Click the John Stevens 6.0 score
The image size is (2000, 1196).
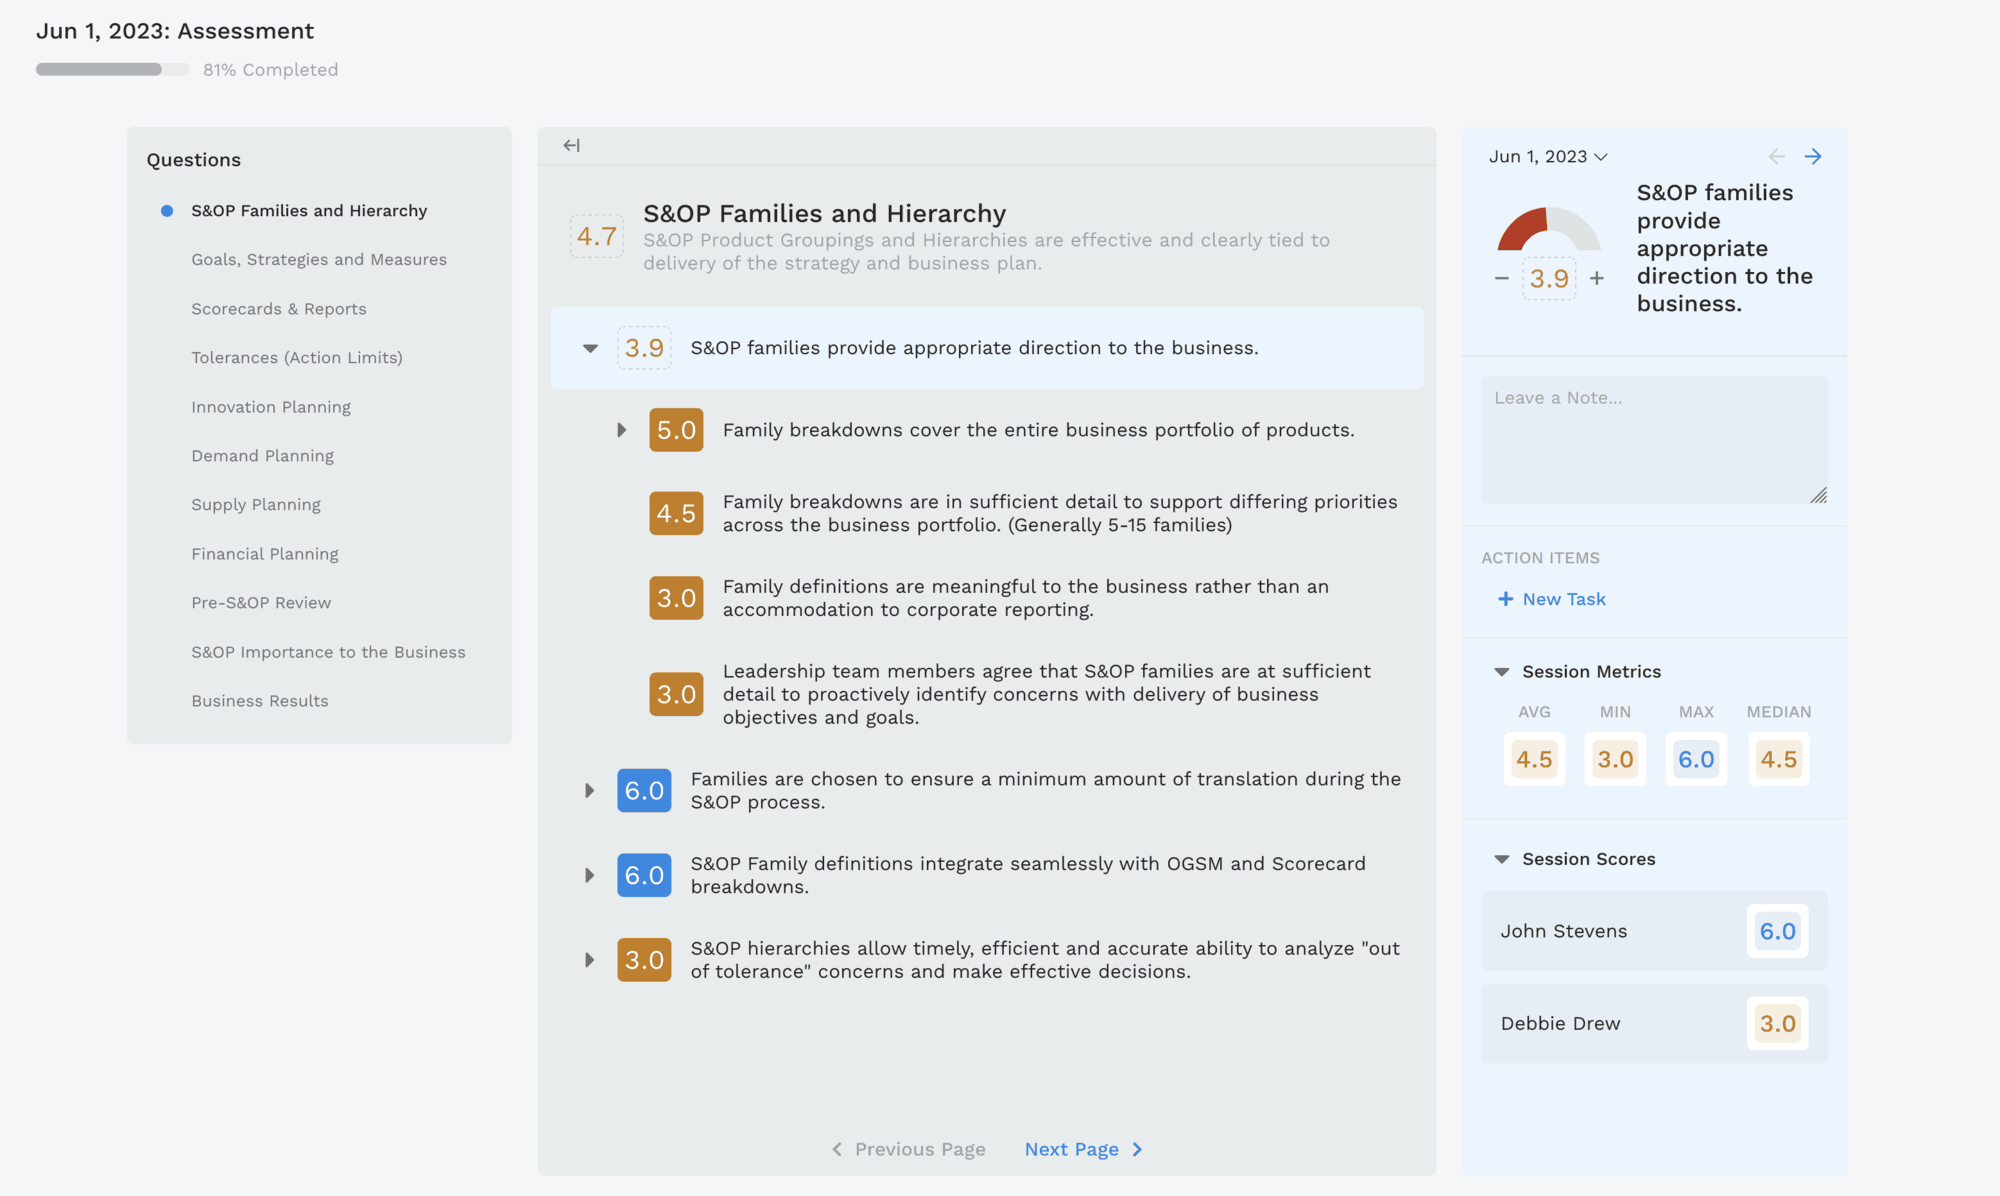(1777, 931)
